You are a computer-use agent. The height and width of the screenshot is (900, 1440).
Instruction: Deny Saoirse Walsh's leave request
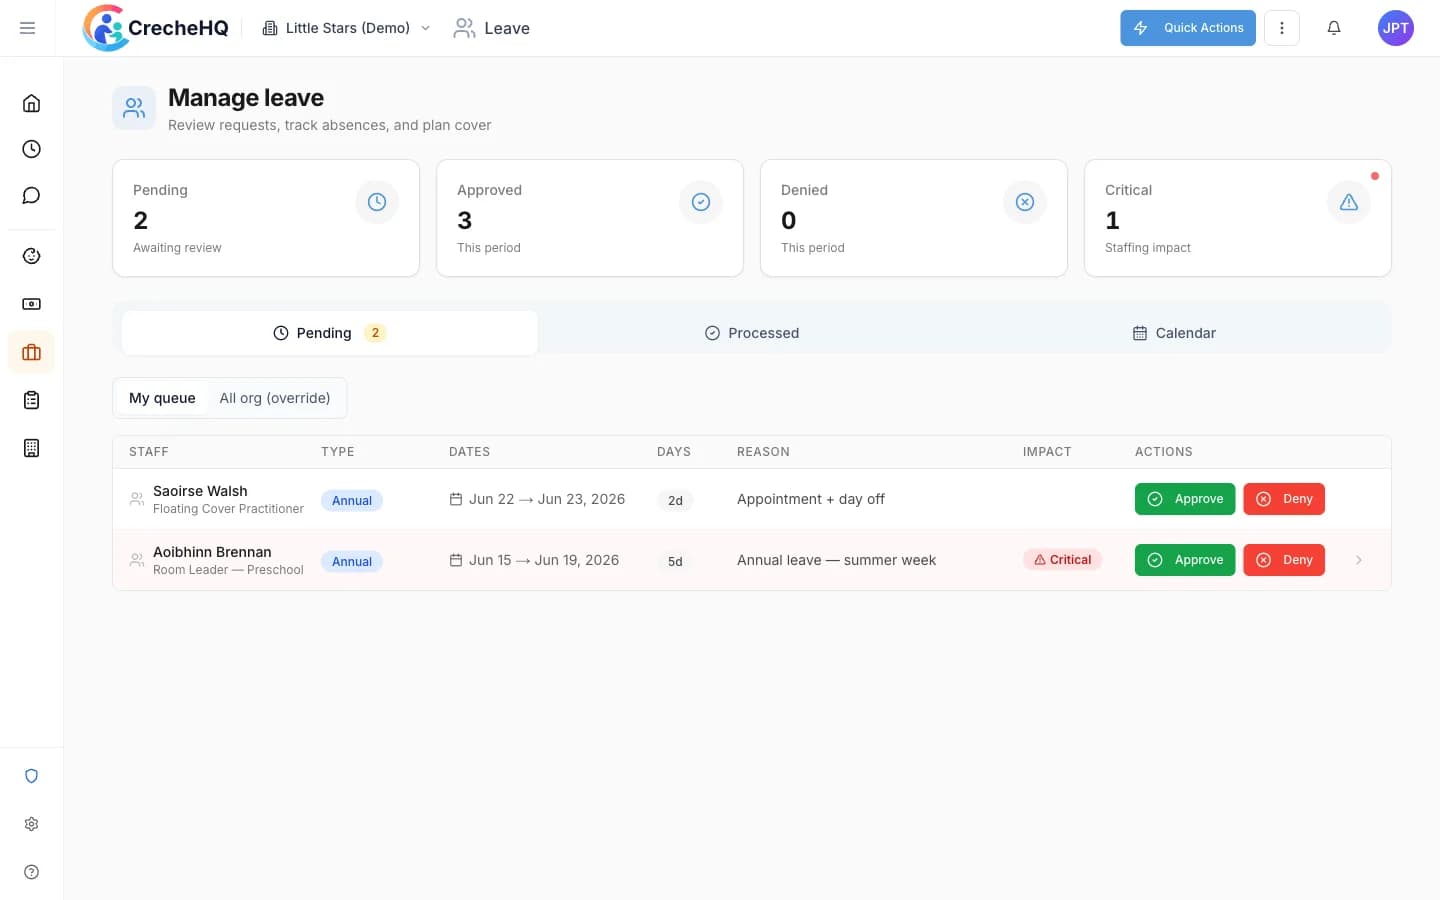pos(1284,499)
